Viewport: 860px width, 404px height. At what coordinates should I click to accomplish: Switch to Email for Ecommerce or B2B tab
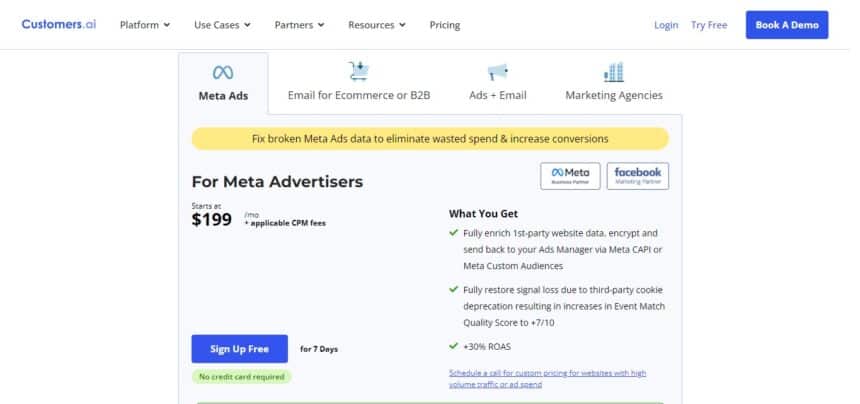(359, 83)
